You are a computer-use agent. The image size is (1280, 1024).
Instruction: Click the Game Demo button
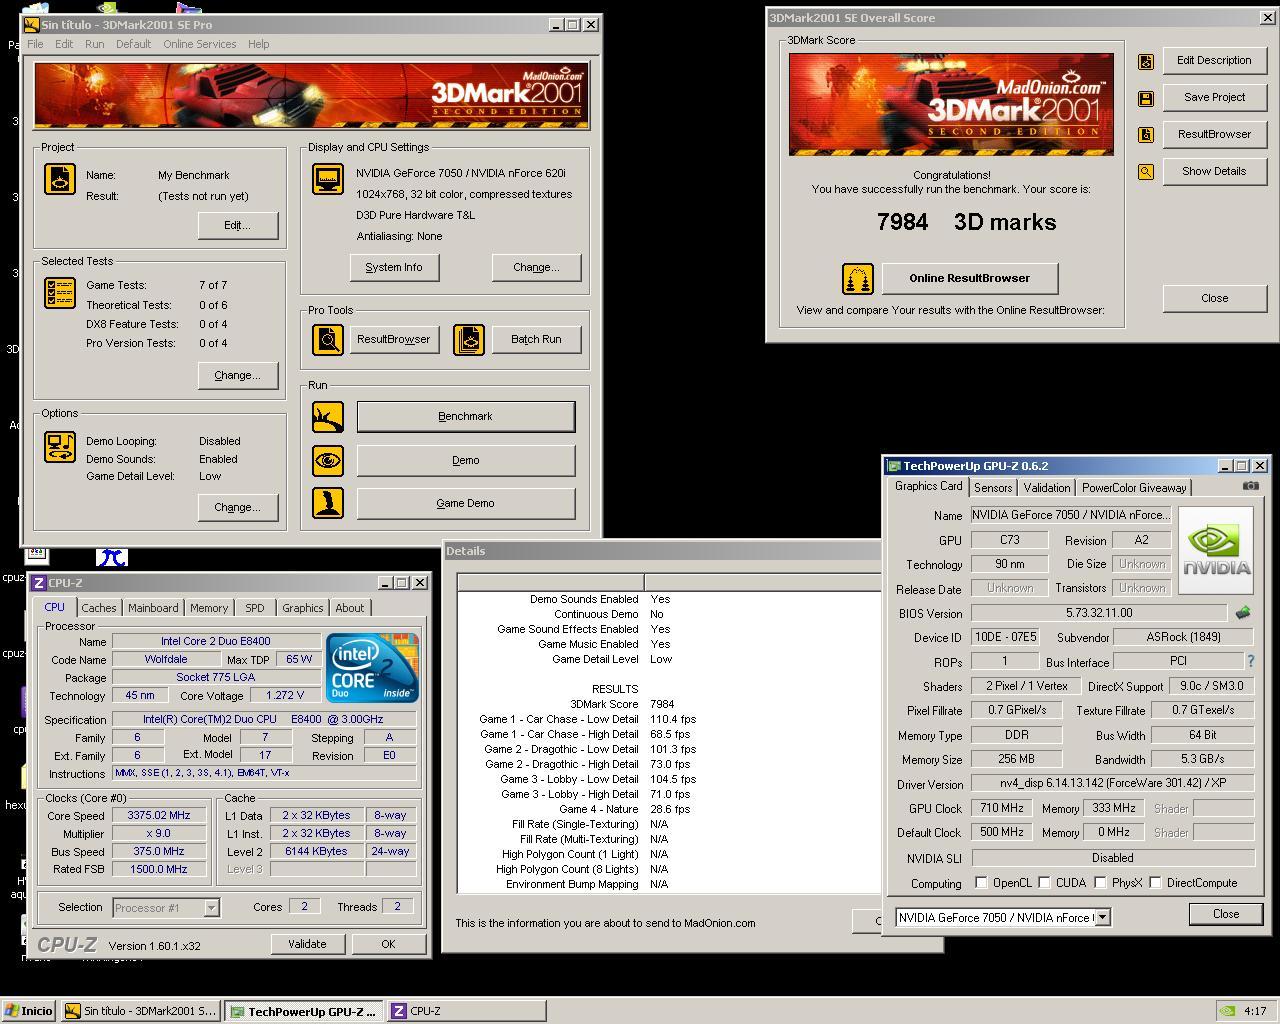click(x=466, y=503)
